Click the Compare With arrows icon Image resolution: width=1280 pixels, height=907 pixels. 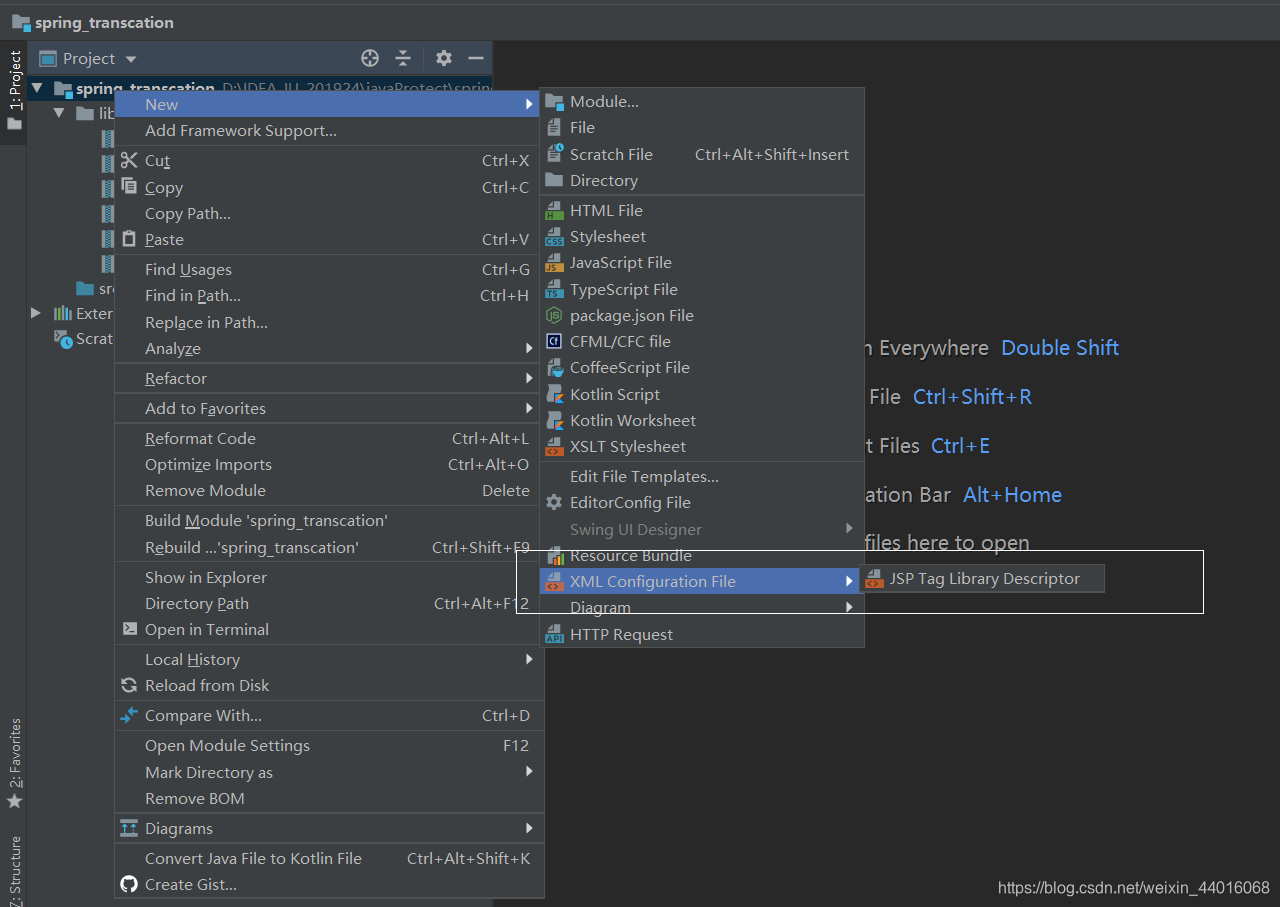(x=129, y=715)
